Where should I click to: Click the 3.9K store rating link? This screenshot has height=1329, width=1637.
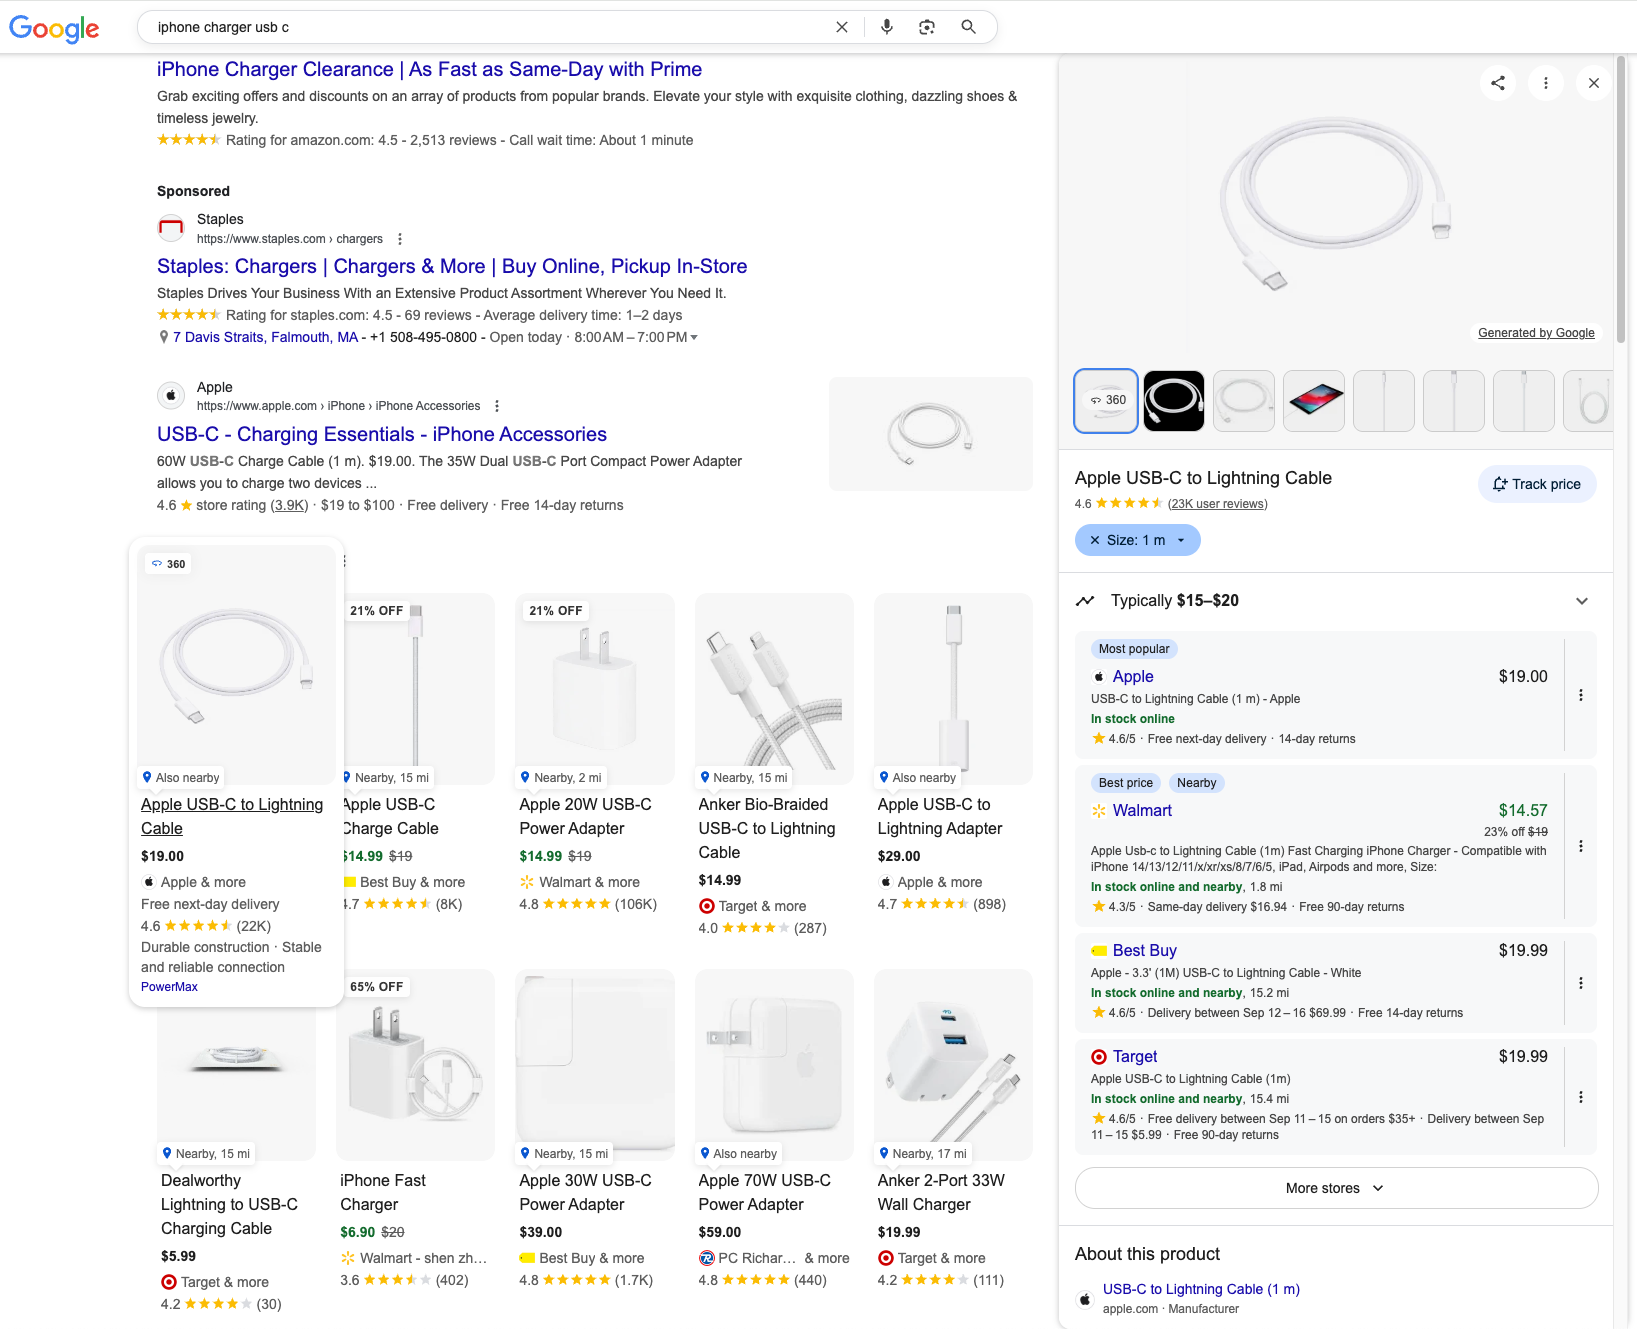point(289,505)
